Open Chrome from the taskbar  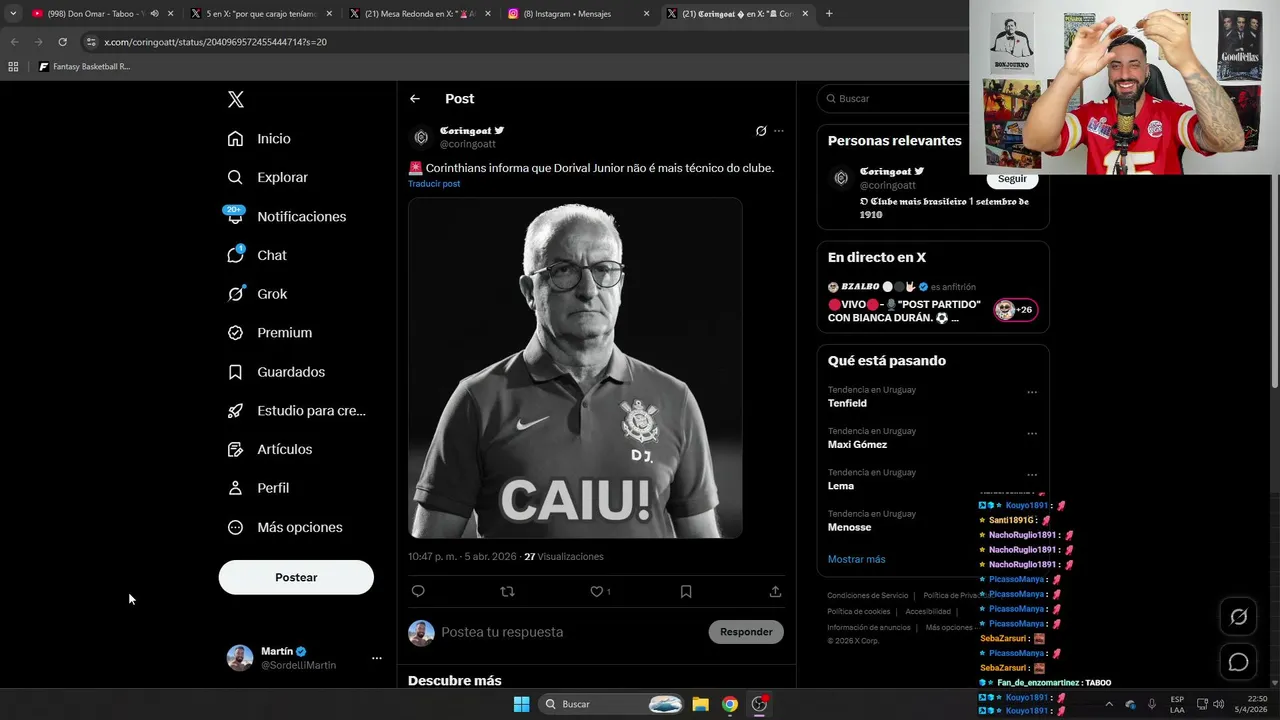730,704
